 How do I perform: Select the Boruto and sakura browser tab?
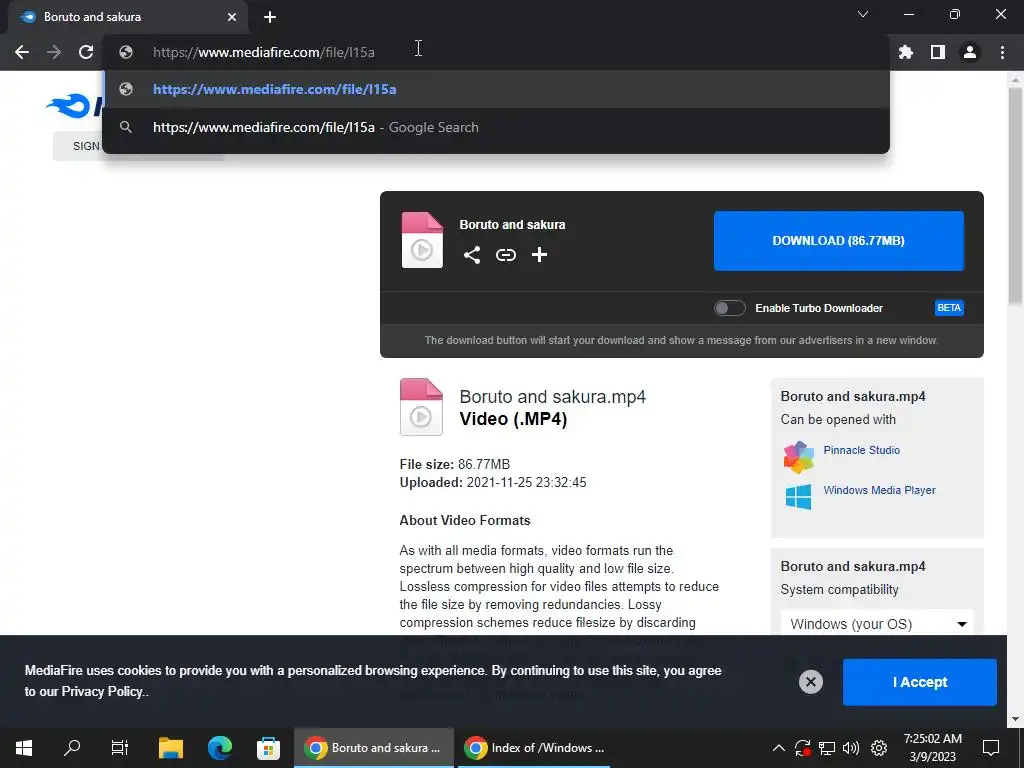127,17
